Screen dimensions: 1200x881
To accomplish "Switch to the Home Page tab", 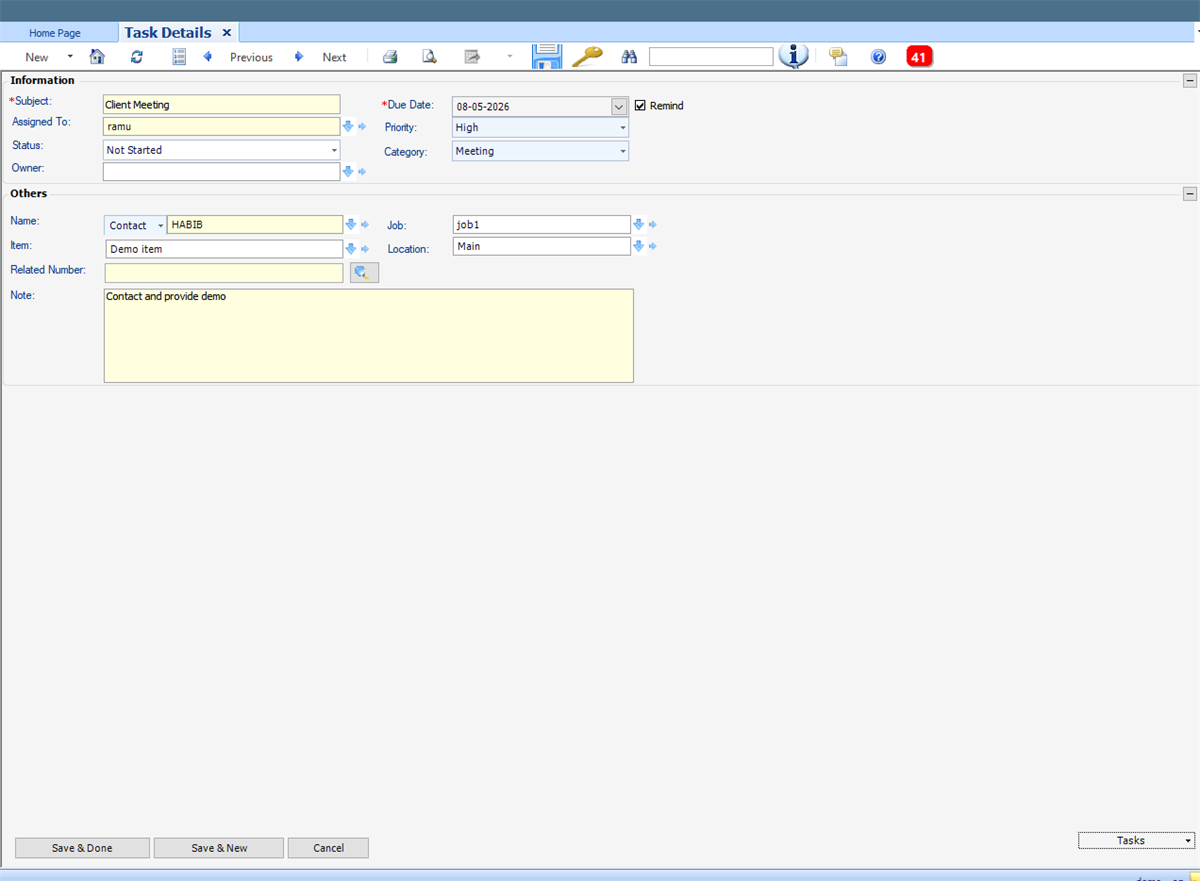I will point(55,33).
